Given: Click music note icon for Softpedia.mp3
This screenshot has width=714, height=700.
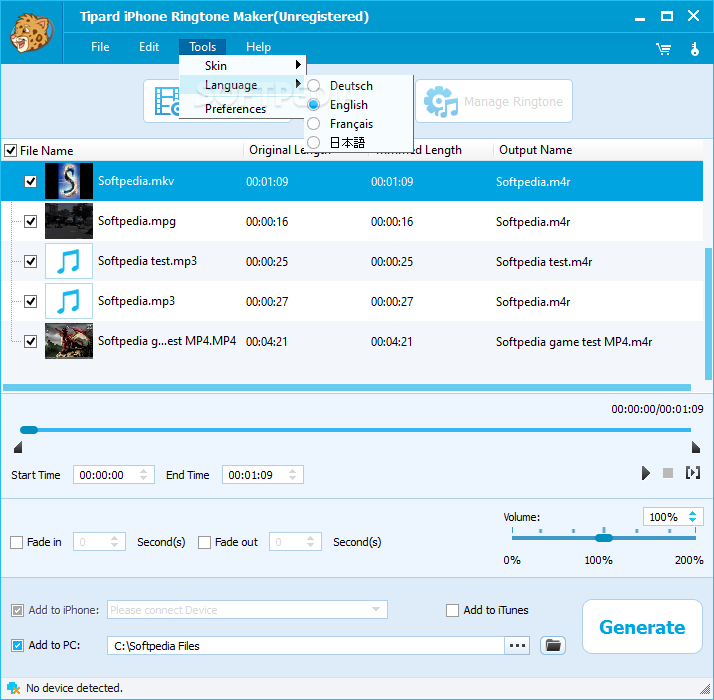Looking at the screenshot, I should (x=69, y=301).
